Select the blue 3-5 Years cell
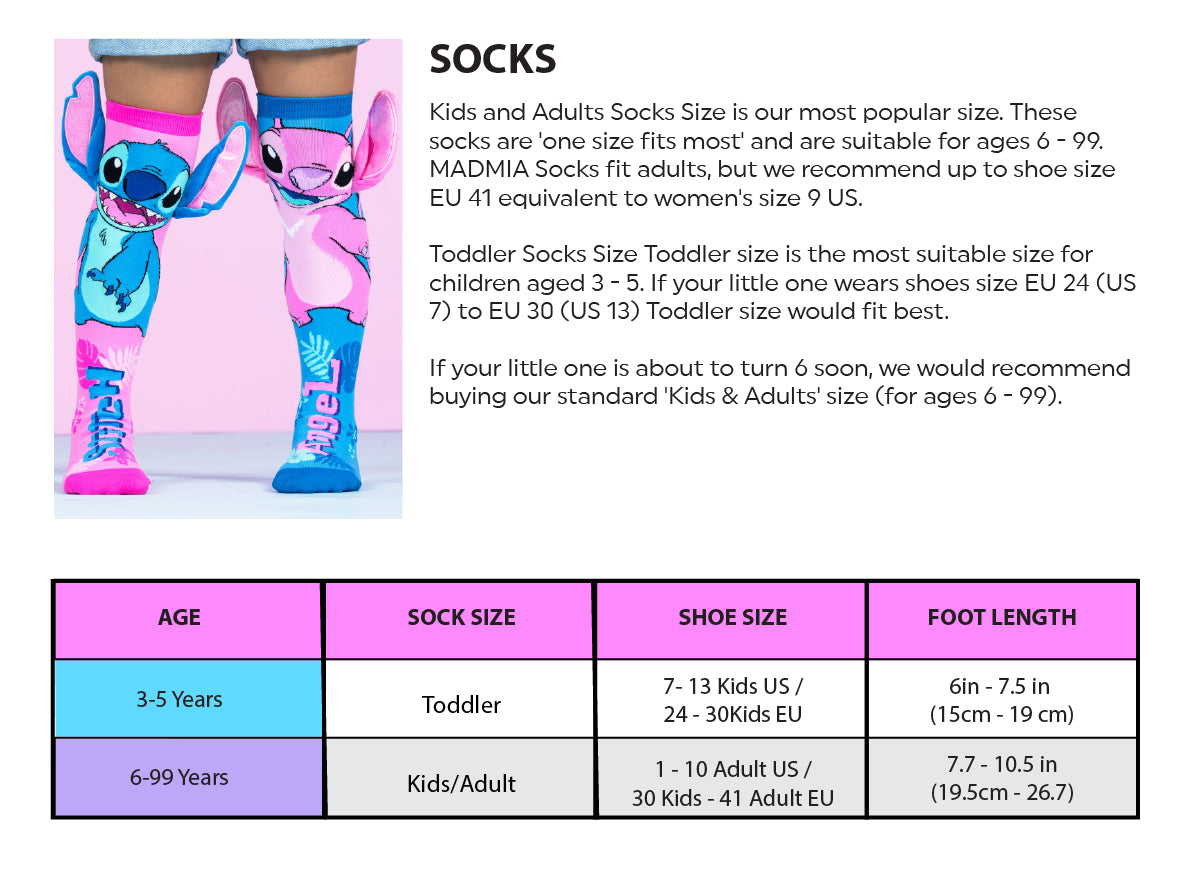The height and width of the screenshot is (870, 1190). coord(180,699)
